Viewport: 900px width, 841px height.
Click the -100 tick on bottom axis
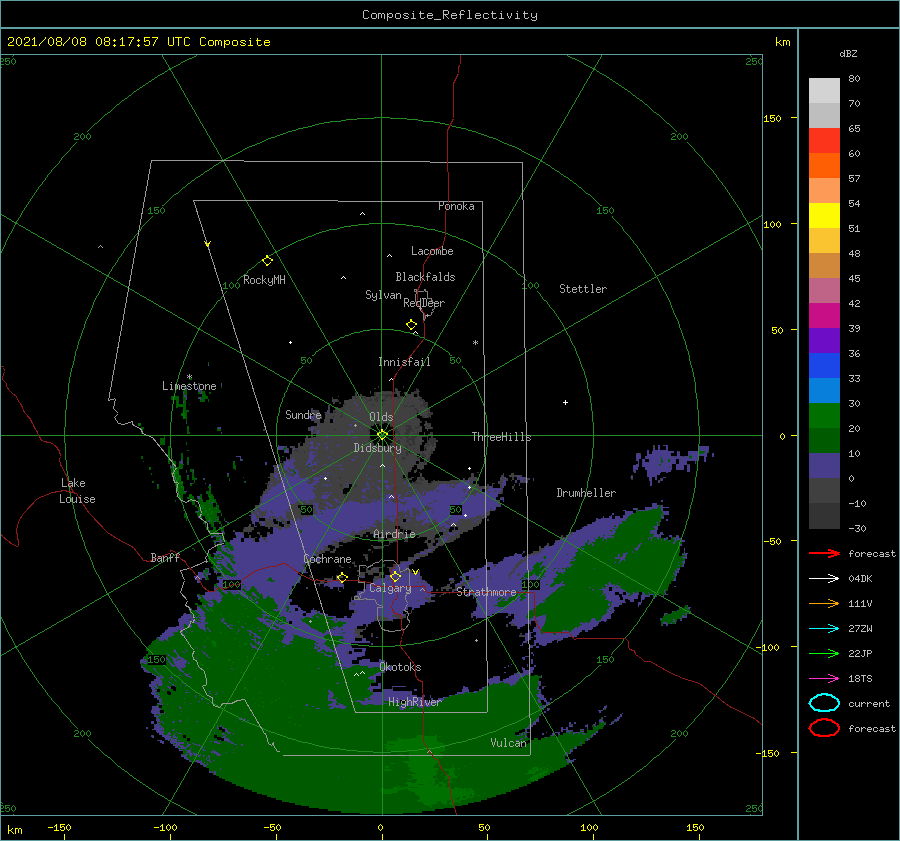[x=165, y=827]
